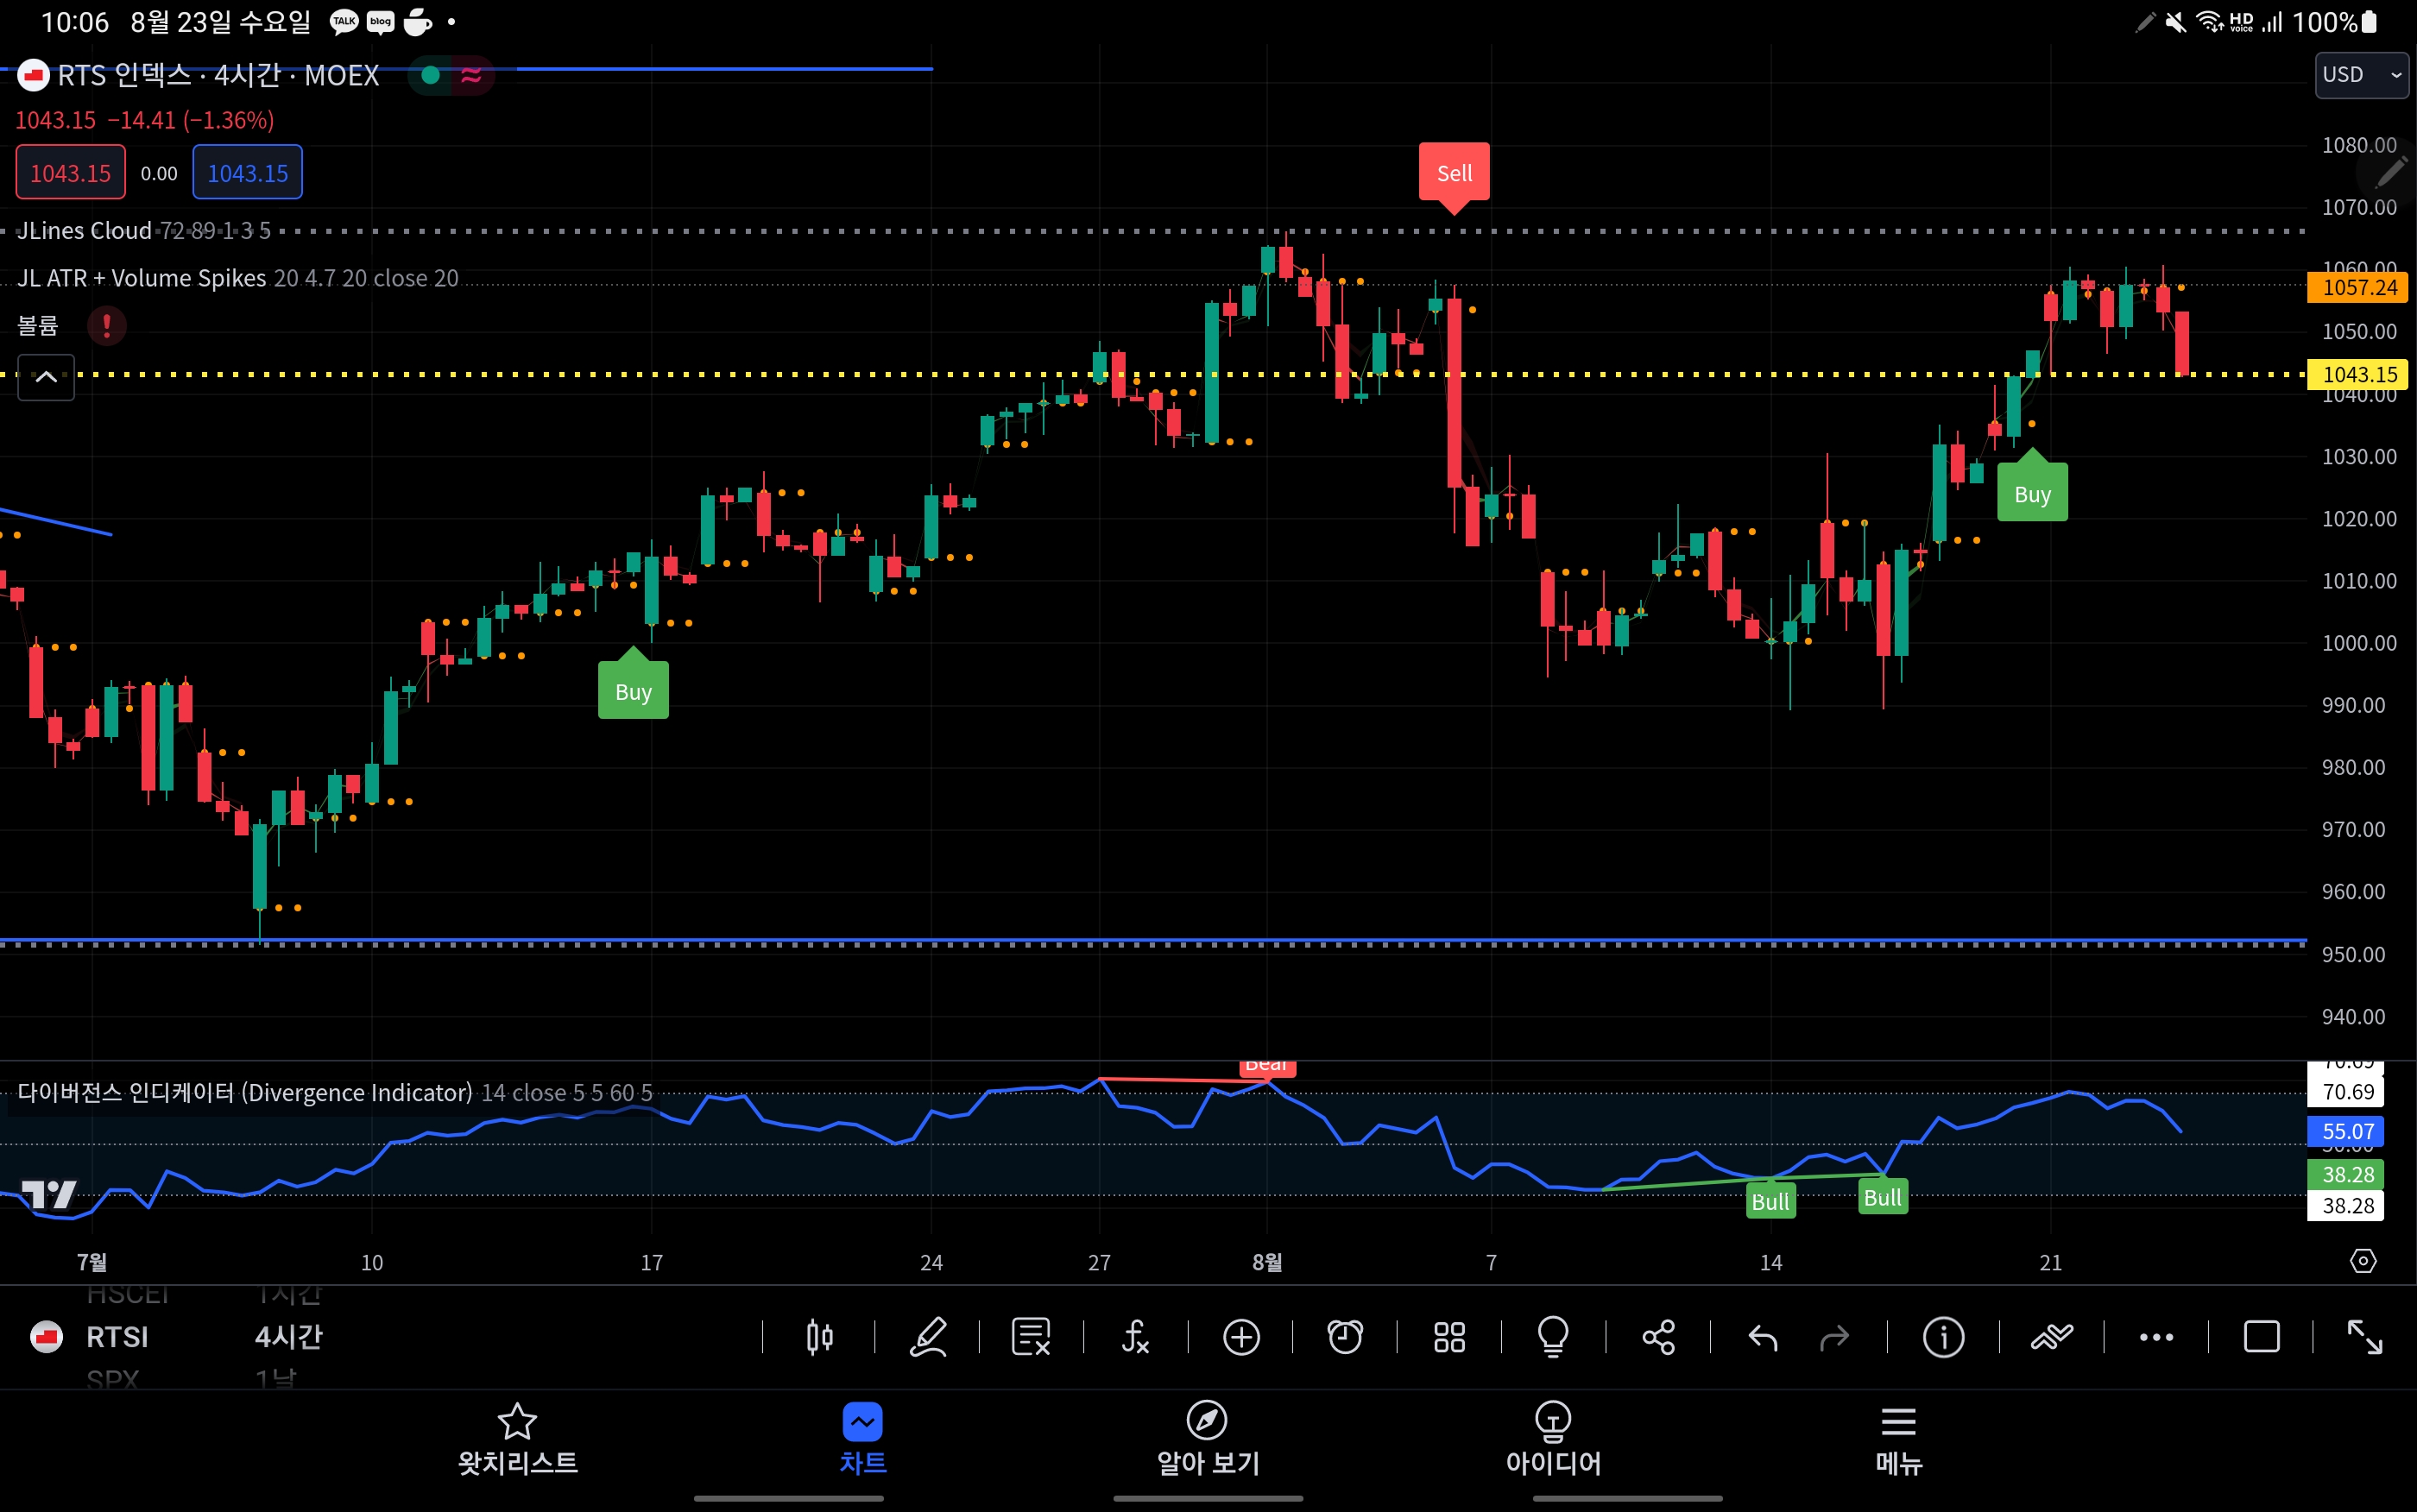Select the RTS 인덱스 · 4시간 · MOEX title

click(x=218, y=75)
